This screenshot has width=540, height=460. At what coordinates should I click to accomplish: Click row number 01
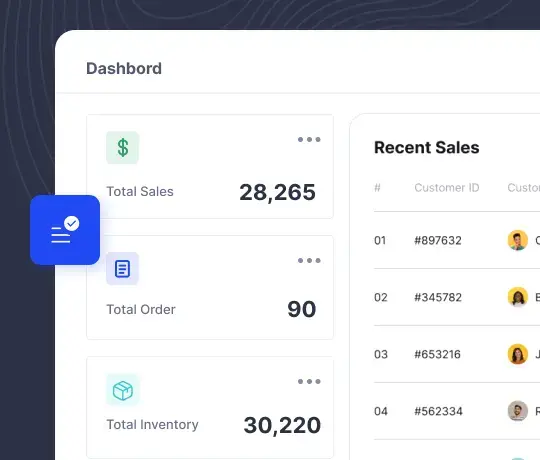[380, 240]
